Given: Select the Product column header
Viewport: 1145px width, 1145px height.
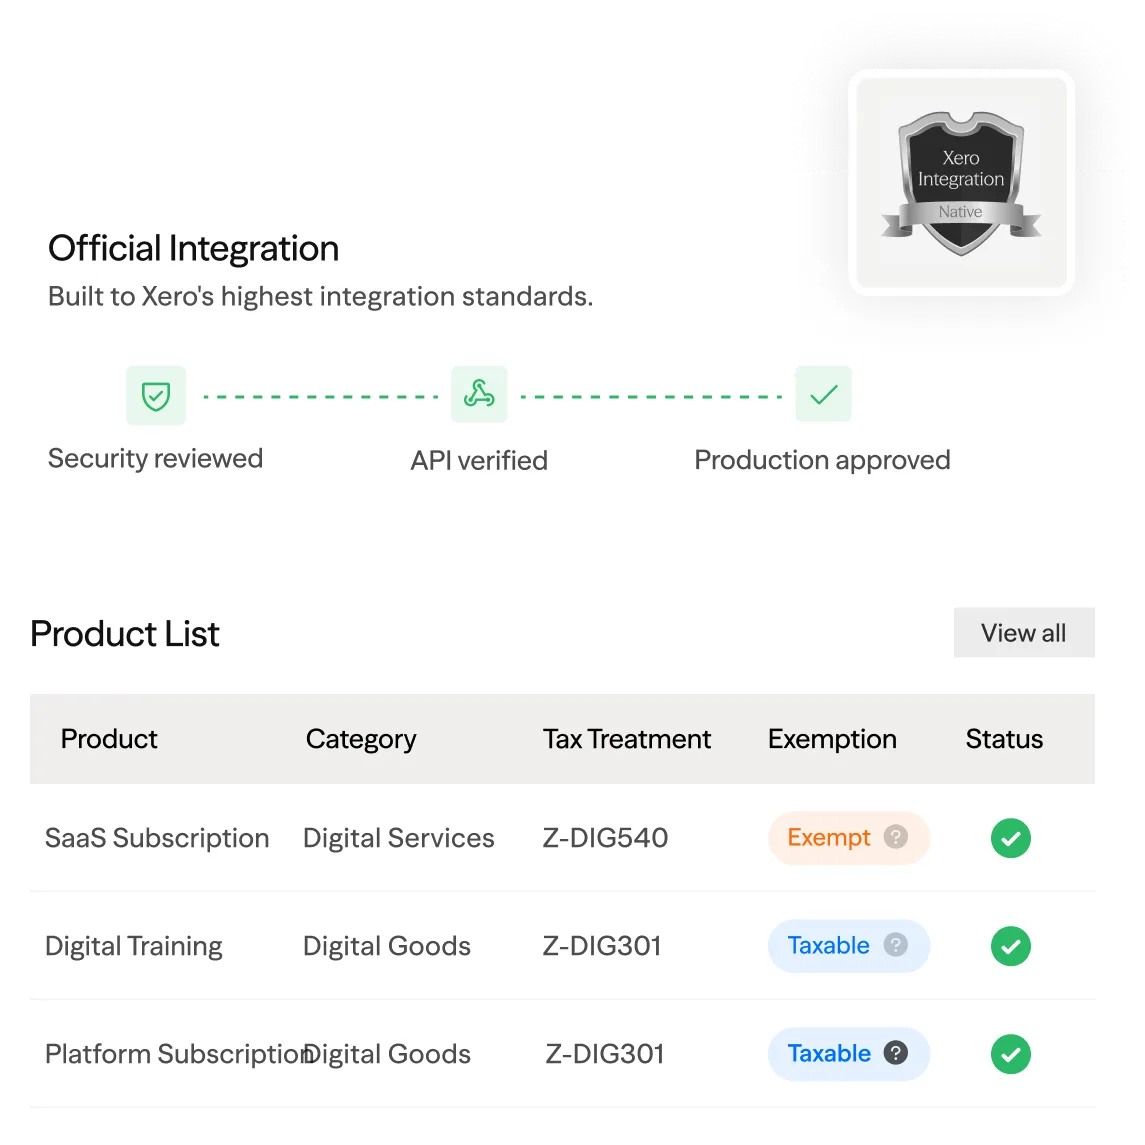Looking at the screenshot, I should click(109, 739).
